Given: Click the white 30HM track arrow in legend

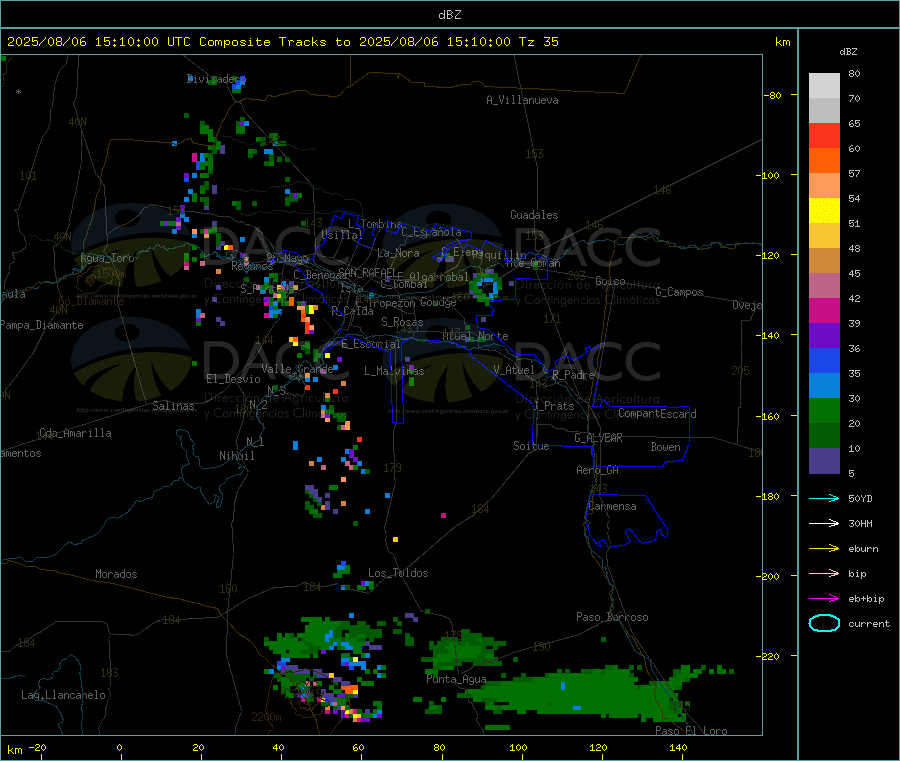Looking at the screenshot, I should coord(824,523).
